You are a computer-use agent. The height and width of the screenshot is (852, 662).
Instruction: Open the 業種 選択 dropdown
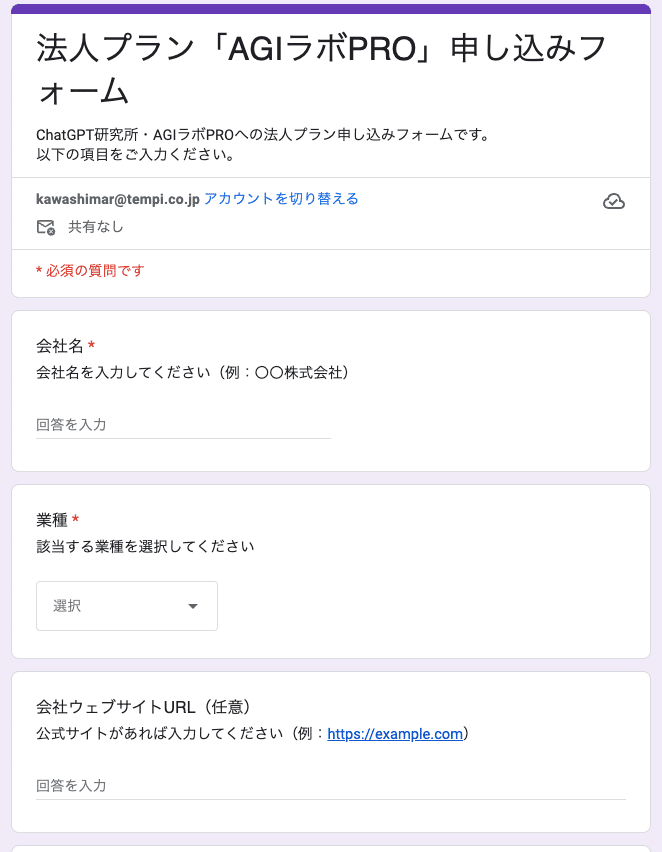tap(126, 606)
